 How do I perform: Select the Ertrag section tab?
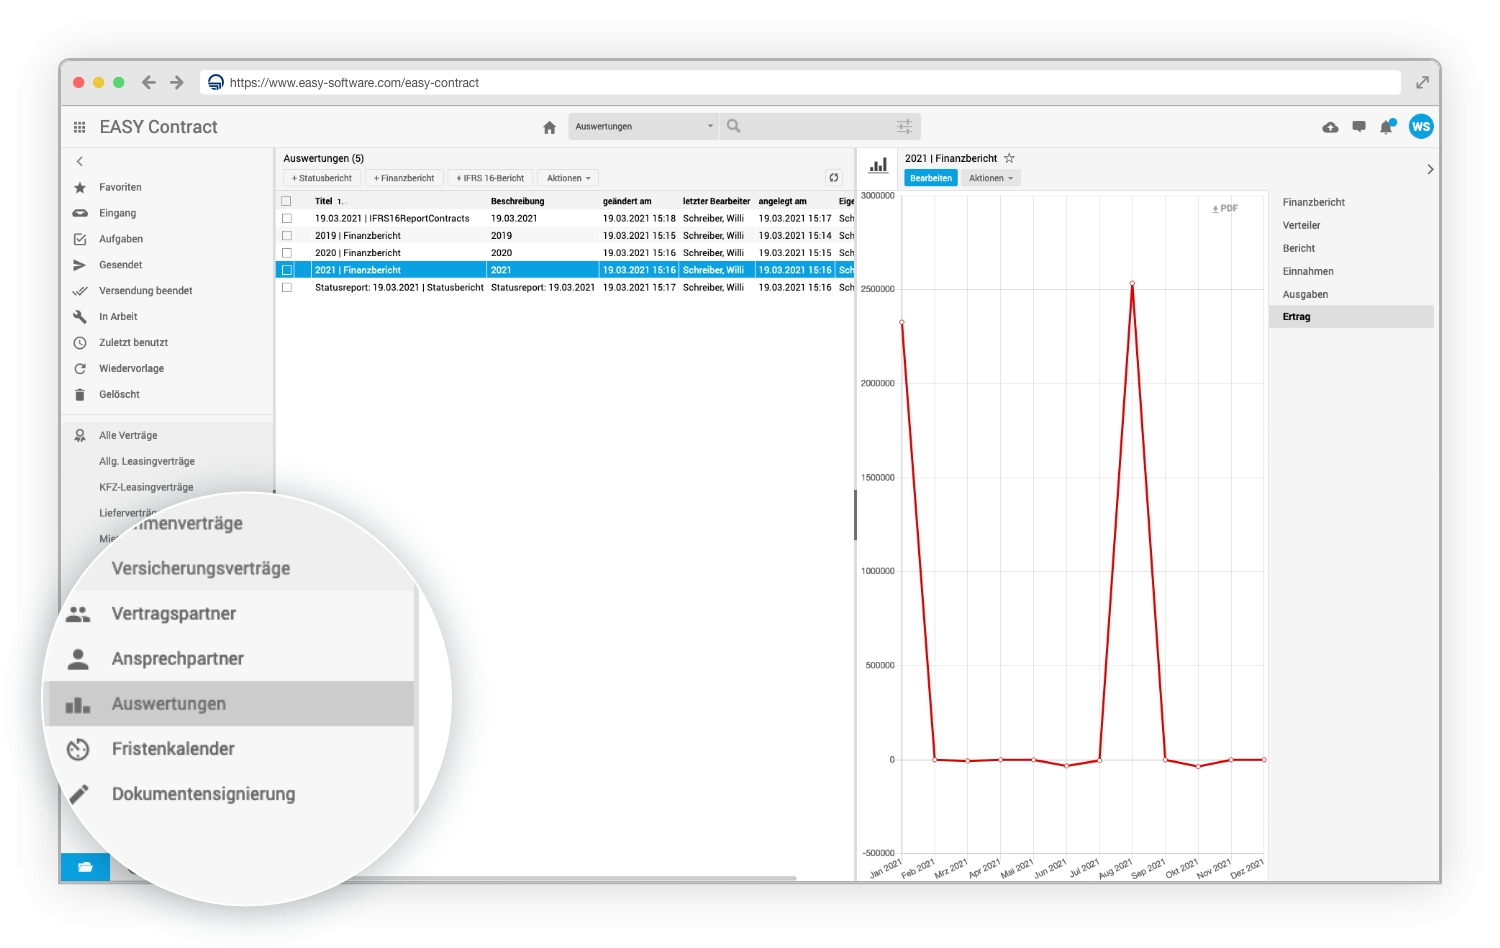(1351, 317)
